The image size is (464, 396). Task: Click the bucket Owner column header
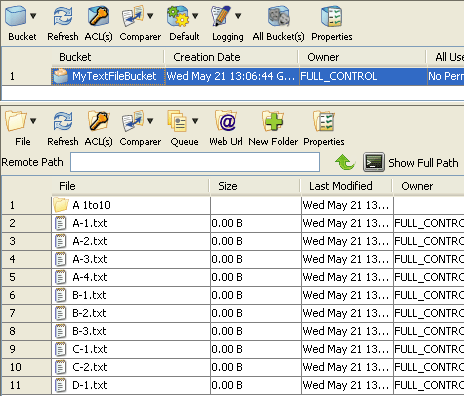362,57
